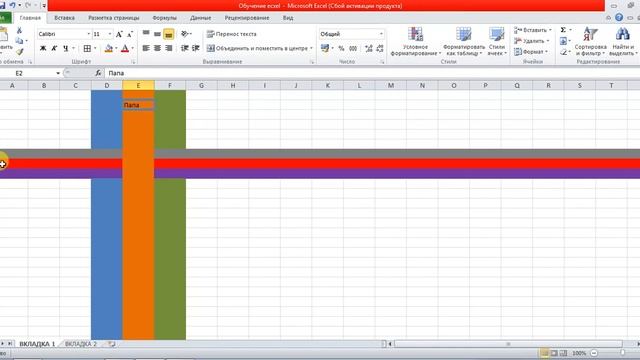
Task: Open the Формат cells dropdown
Action: tap(531, 52)
